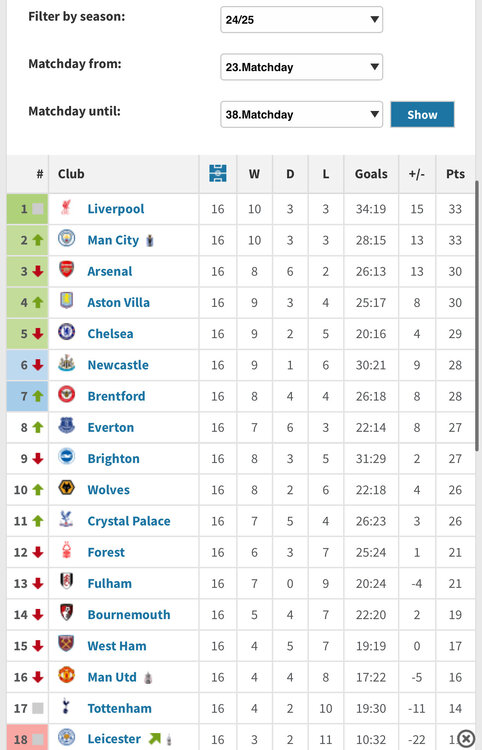The image size is (482, 750).
Task: Click the trophy icon beside Man City
Action: coord(150,241)
